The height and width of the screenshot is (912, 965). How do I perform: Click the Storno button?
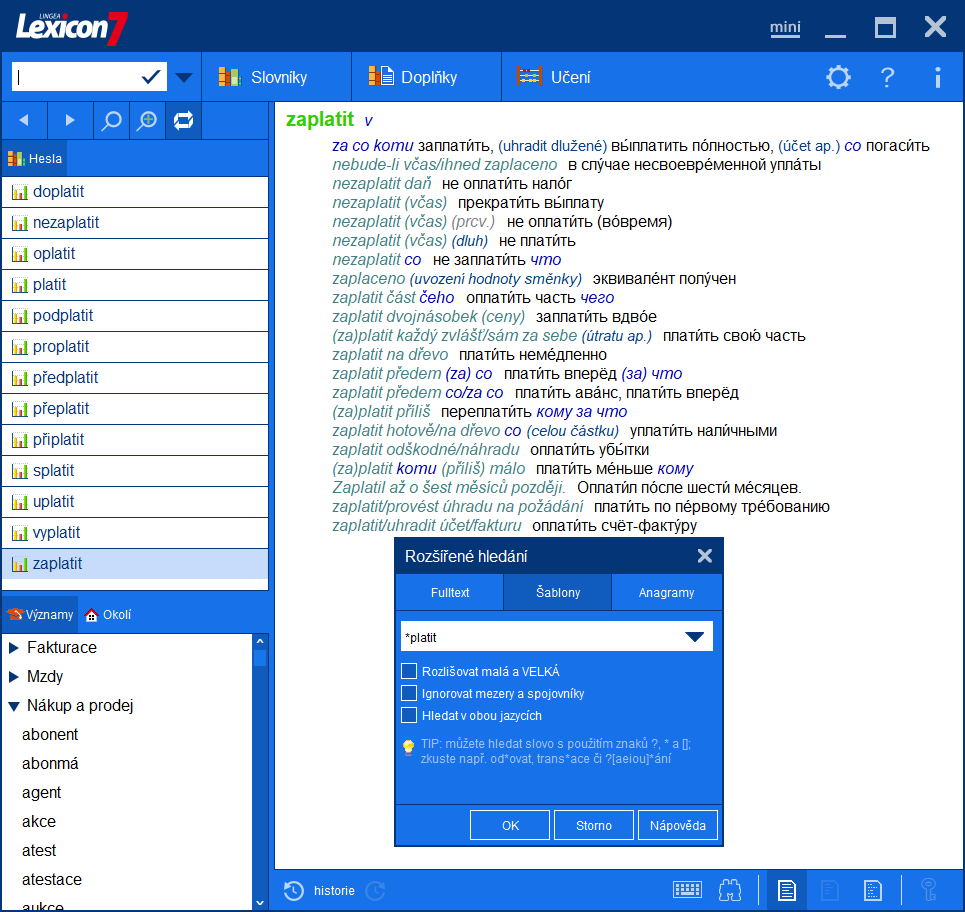(x=594, y=825)
